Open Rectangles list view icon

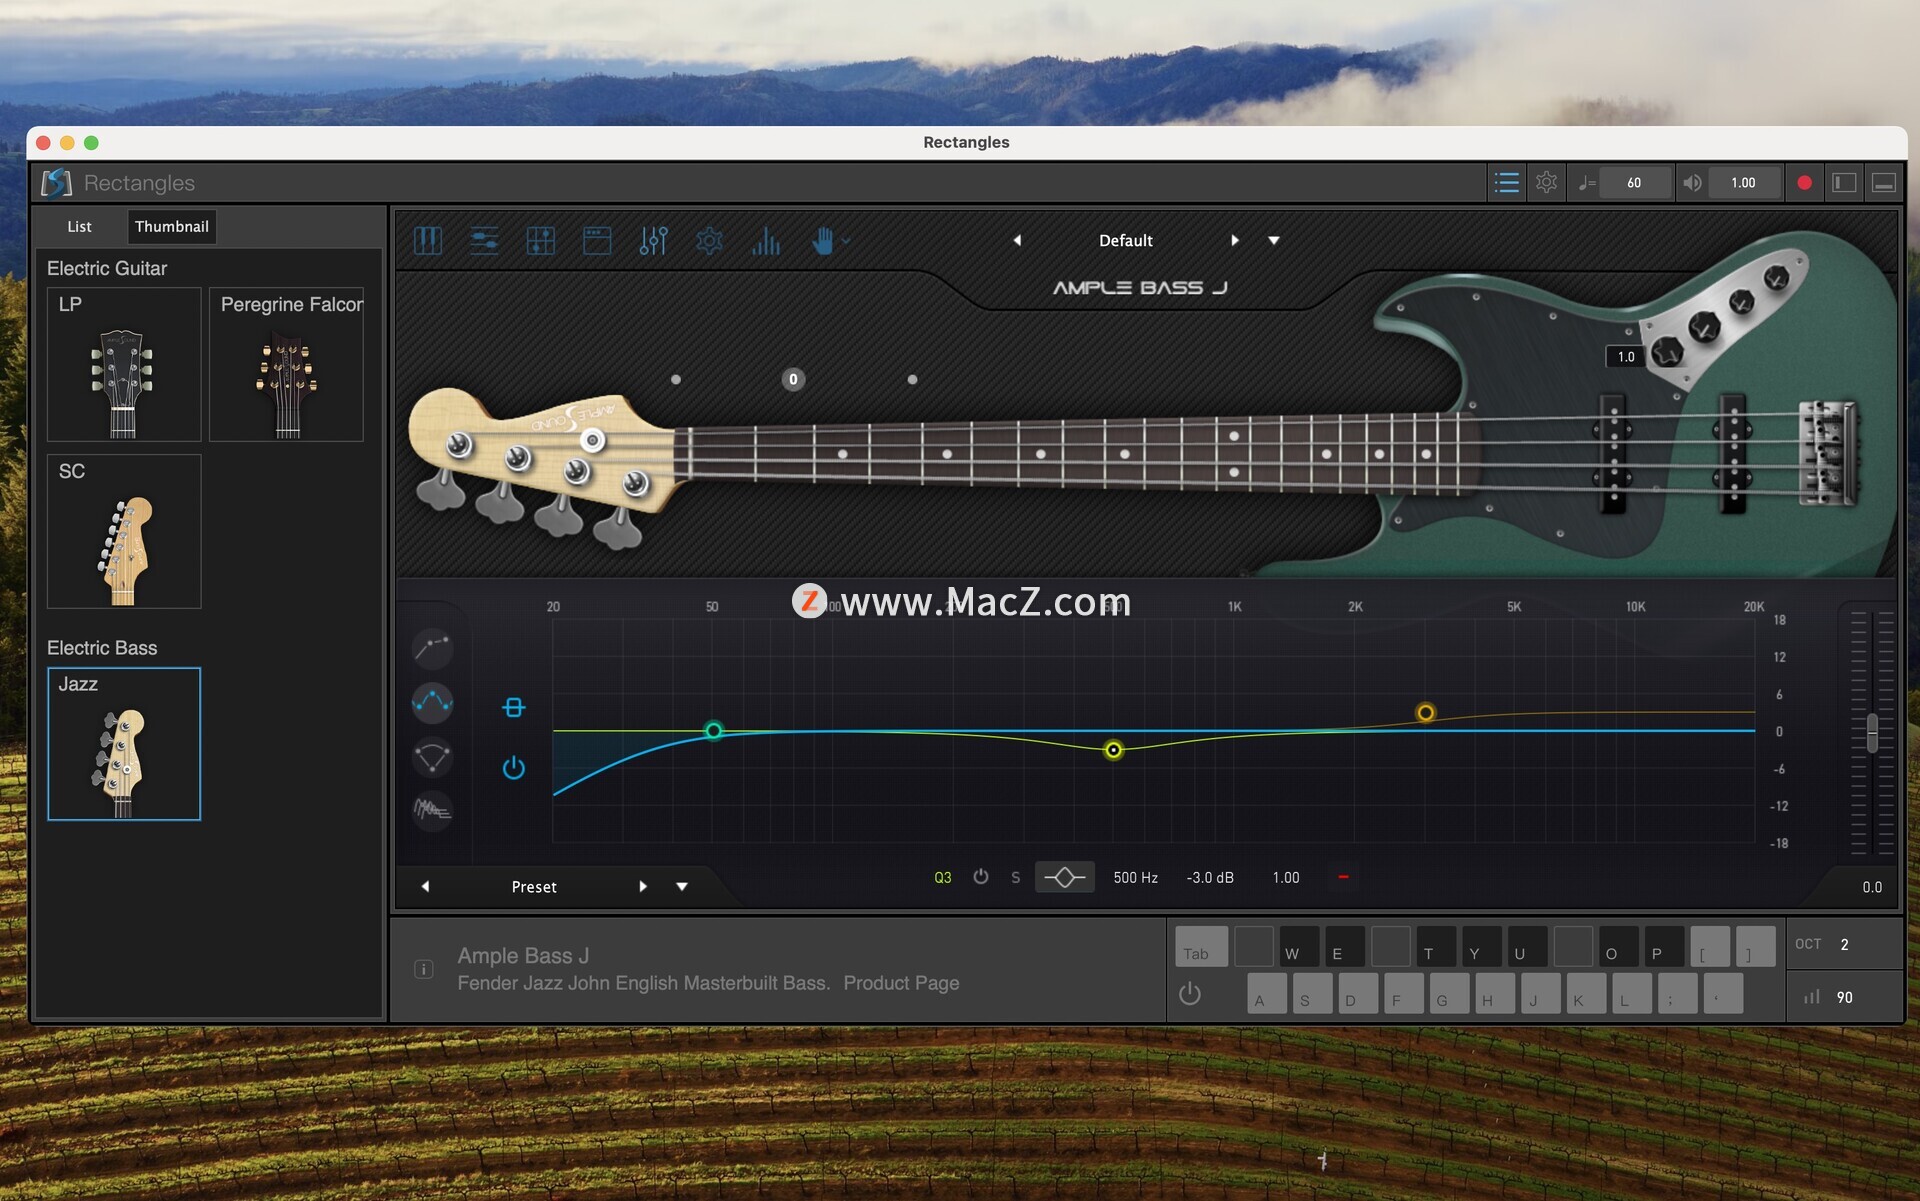(x=1507, y=183)
